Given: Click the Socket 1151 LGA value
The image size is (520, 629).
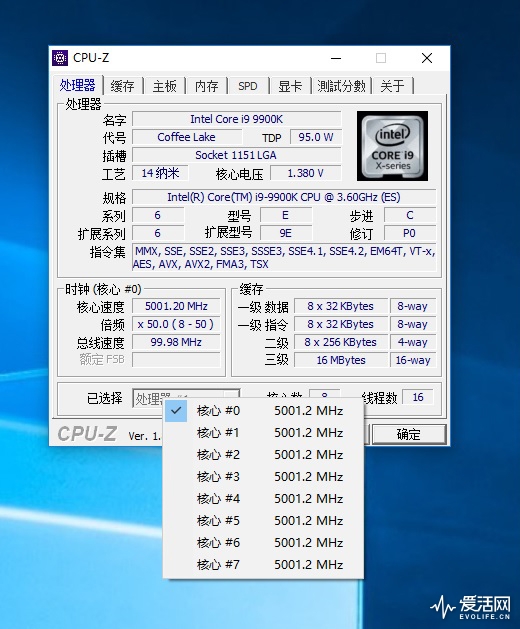Looking at the screenshot, I should (x=237, y=155).
